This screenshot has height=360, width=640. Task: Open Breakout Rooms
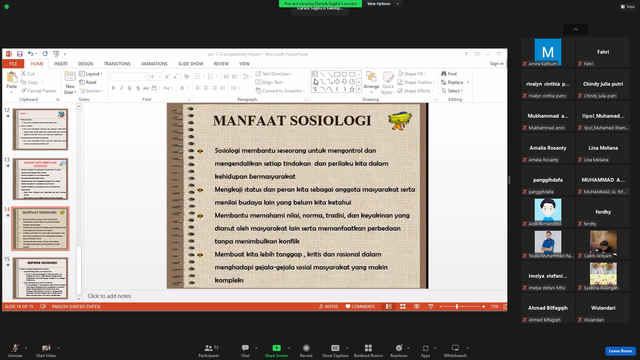368,350
